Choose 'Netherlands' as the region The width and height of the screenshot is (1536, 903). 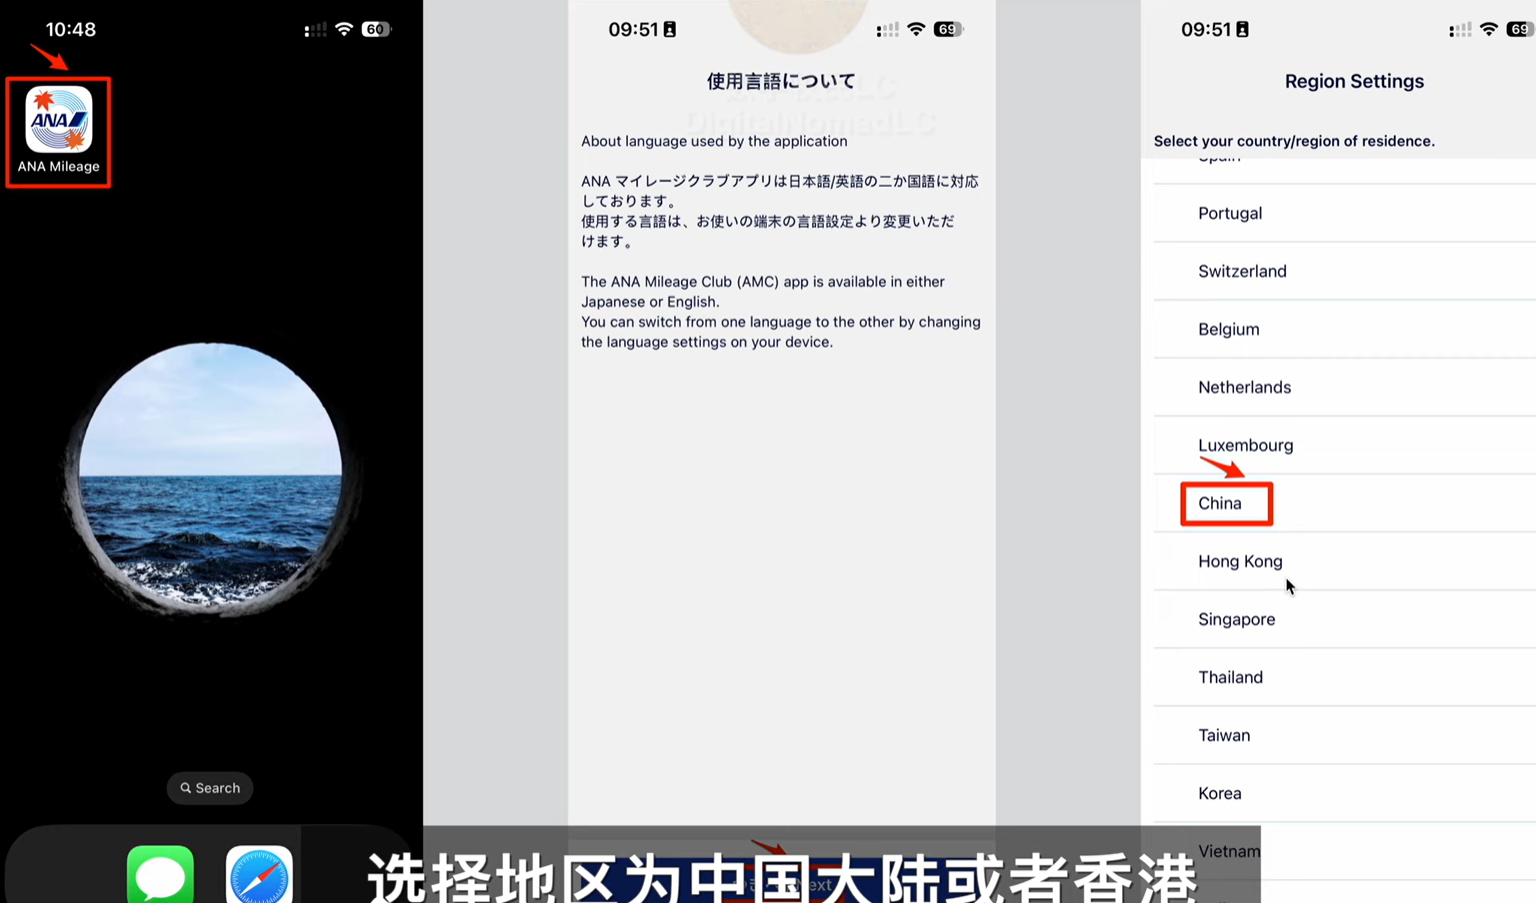[x=1345, y=387]
